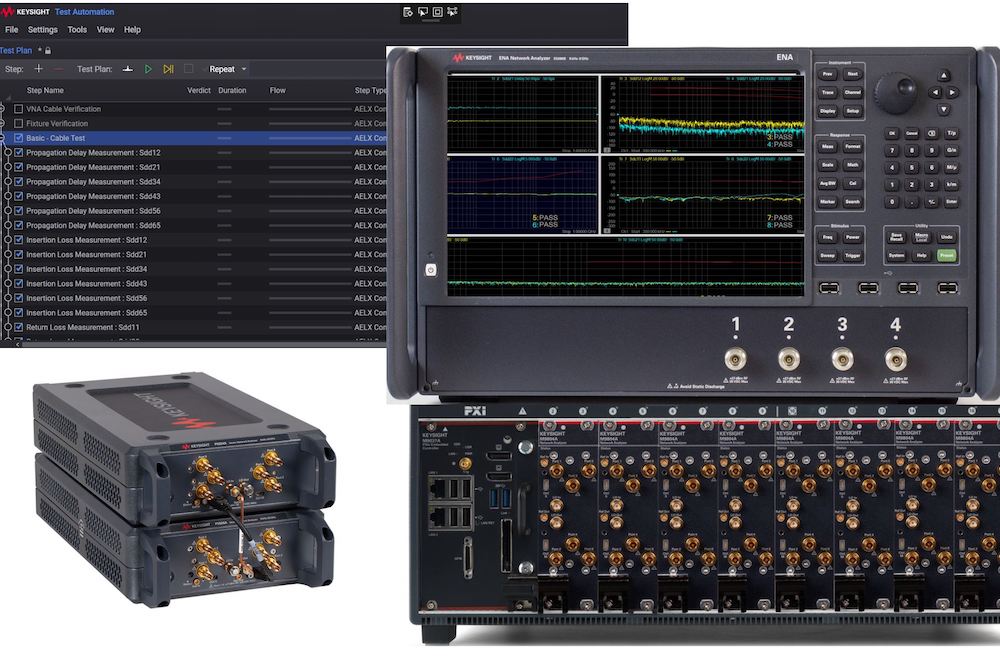Select the Test Plan tab

tap(15, 49)
